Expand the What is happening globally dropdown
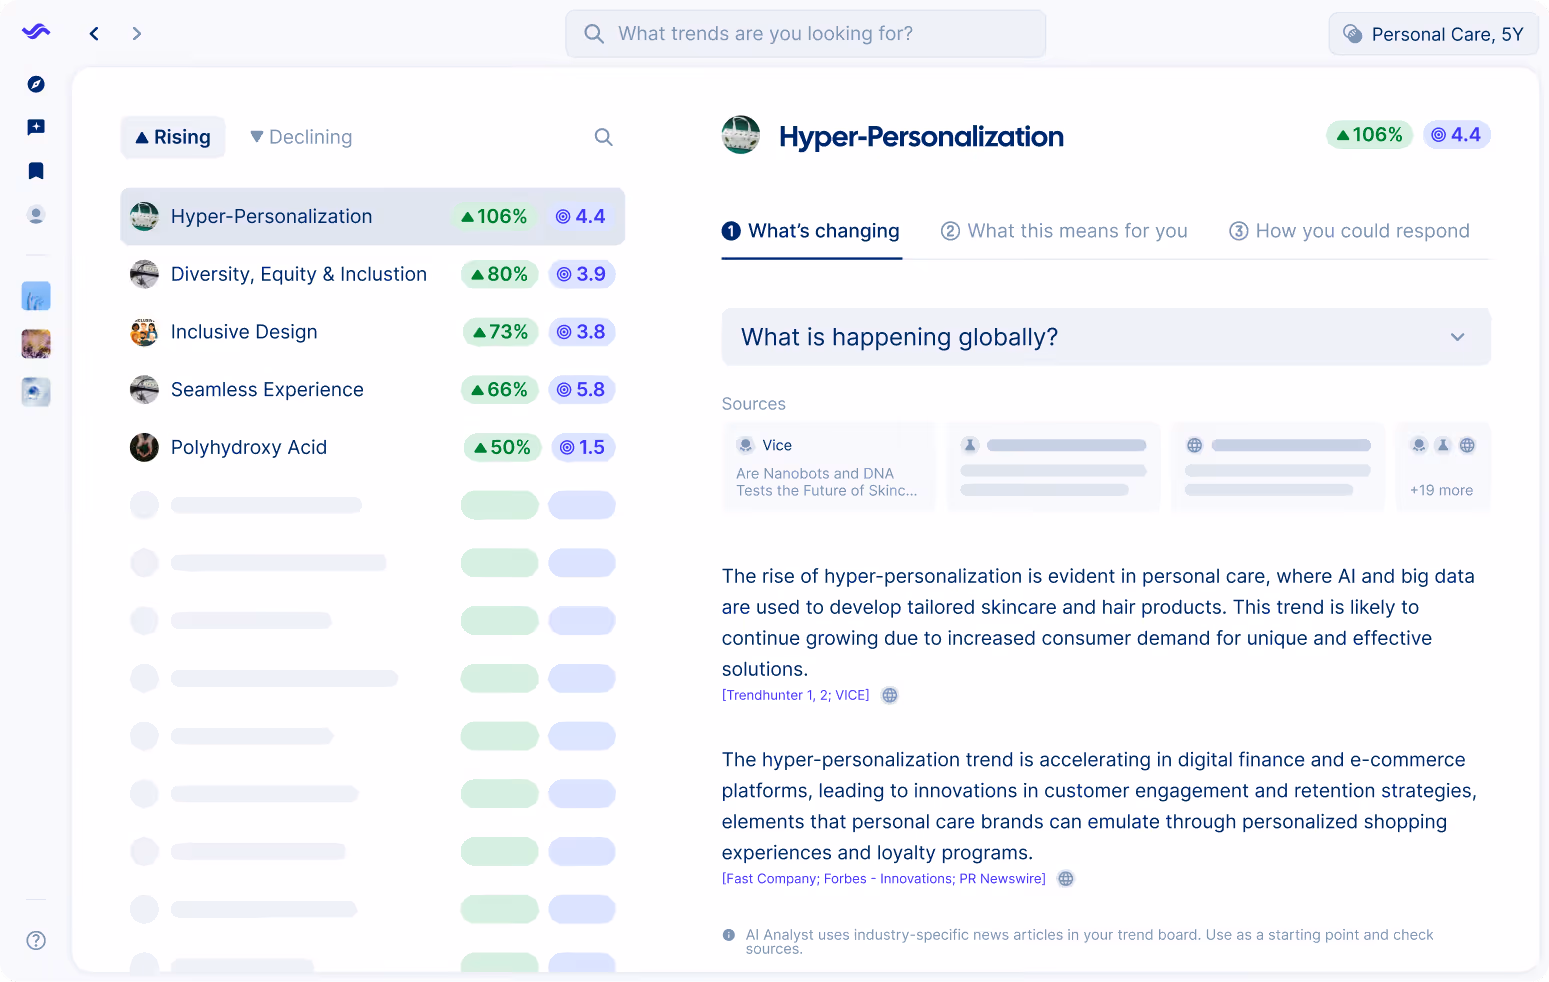1549x982 pixels. coord(1106,337)
